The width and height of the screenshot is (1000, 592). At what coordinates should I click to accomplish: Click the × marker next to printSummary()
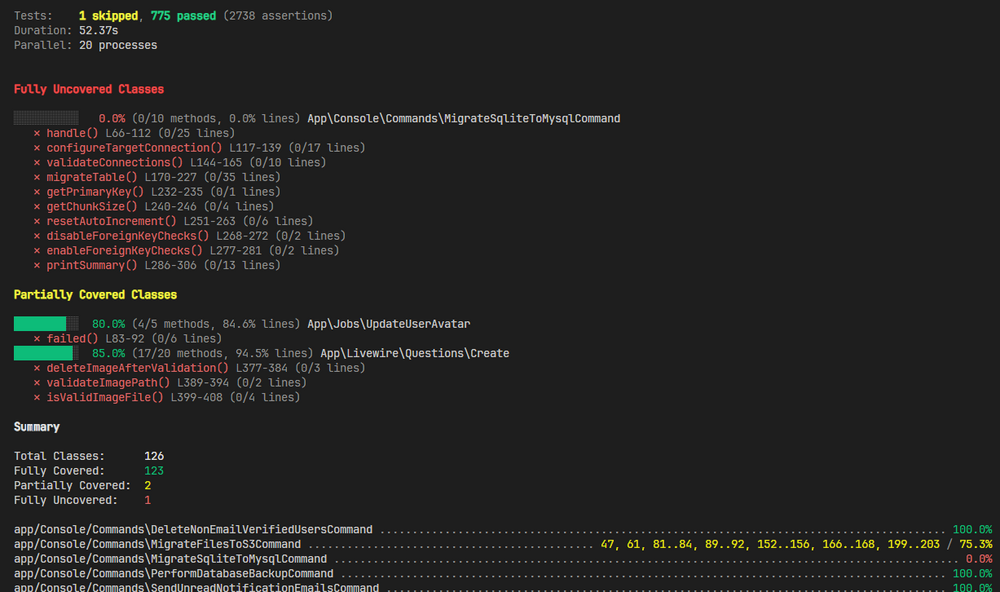(37, 266)
